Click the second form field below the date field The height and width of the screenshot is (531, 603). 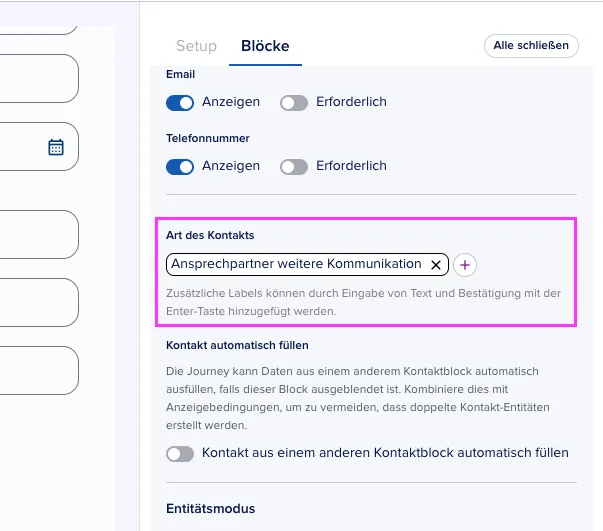coord(38,303)
